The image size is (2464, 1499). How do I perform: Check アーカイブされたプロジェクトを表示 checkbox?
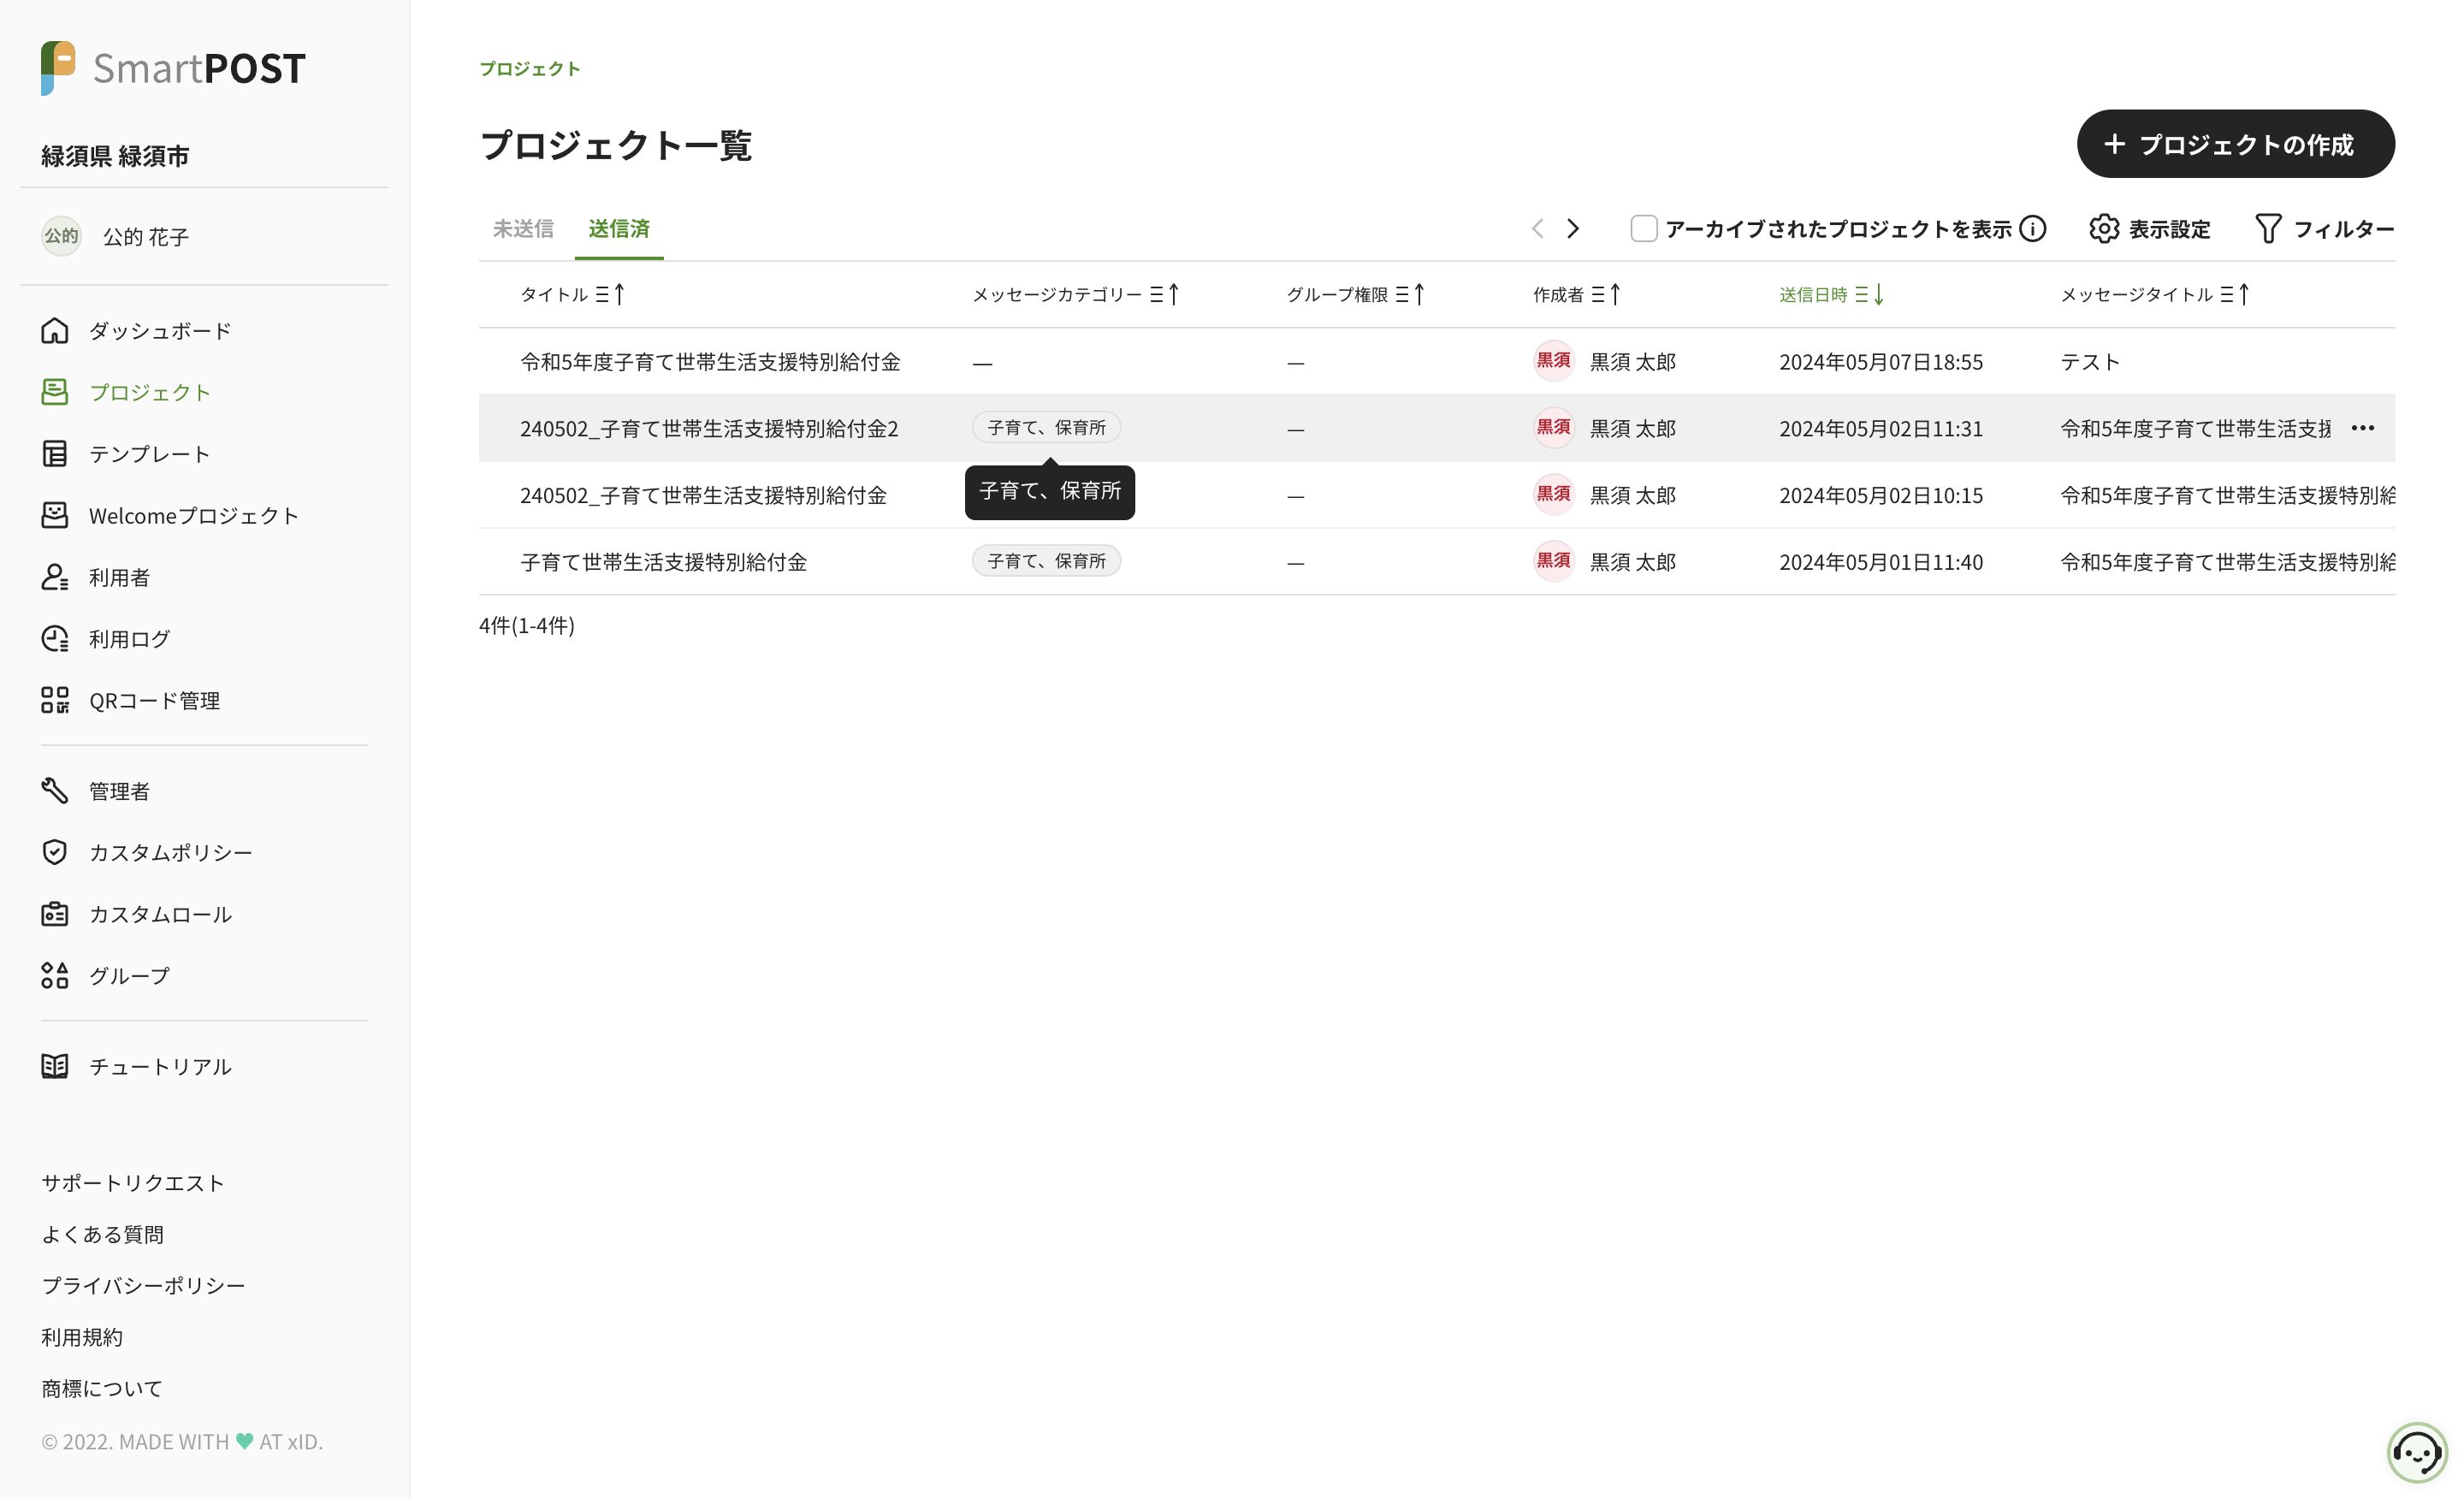(x=1644, y=229)
